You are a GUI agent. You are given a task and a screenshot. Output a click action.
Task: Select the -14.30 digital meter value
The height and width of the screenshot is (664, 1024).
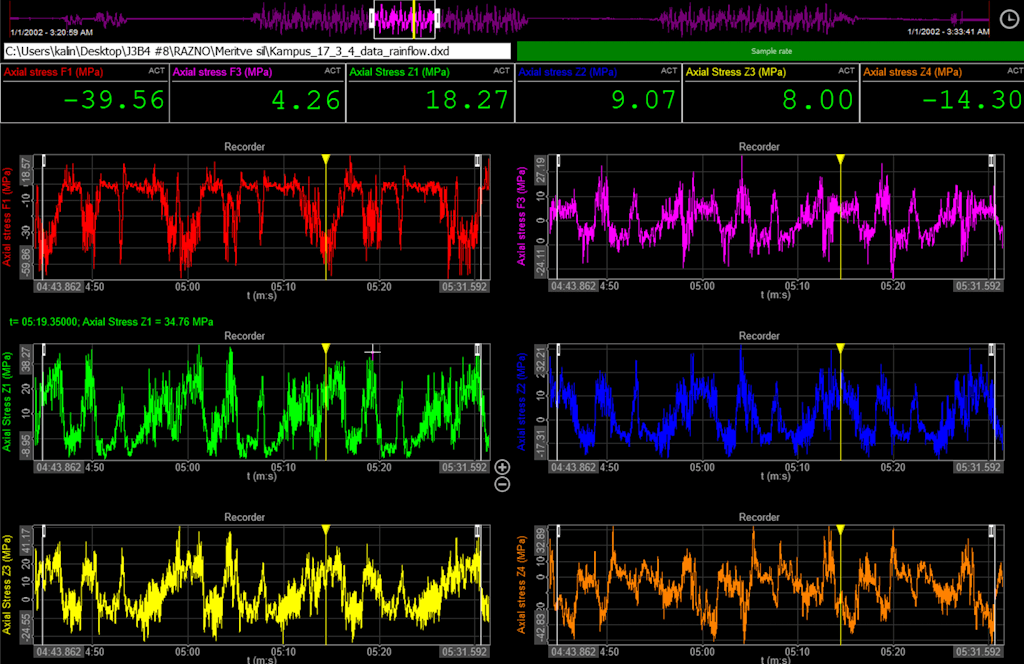tap(972, 100)
